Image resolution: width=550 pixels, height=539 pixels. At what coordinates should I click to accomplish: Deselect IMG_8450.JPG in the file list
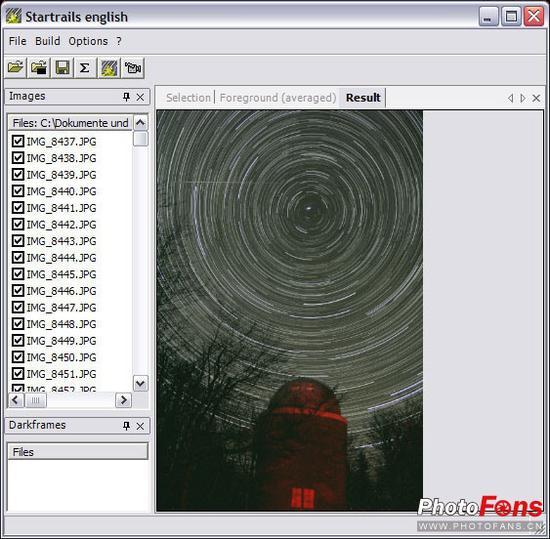pyautogui.click(x=18, y=357)
